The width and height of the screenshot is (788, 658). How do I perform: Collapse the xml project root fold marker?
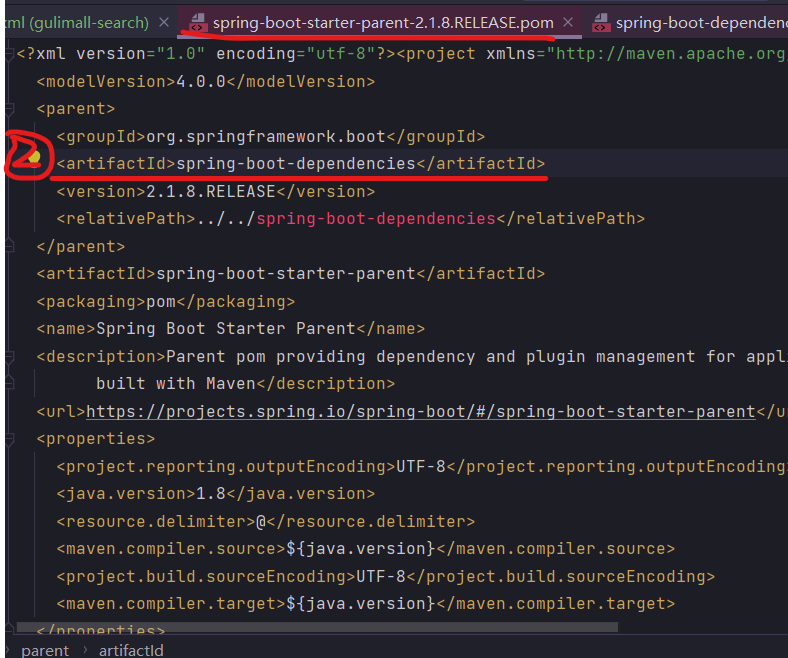pyautogui.click(x=9, y=54)
